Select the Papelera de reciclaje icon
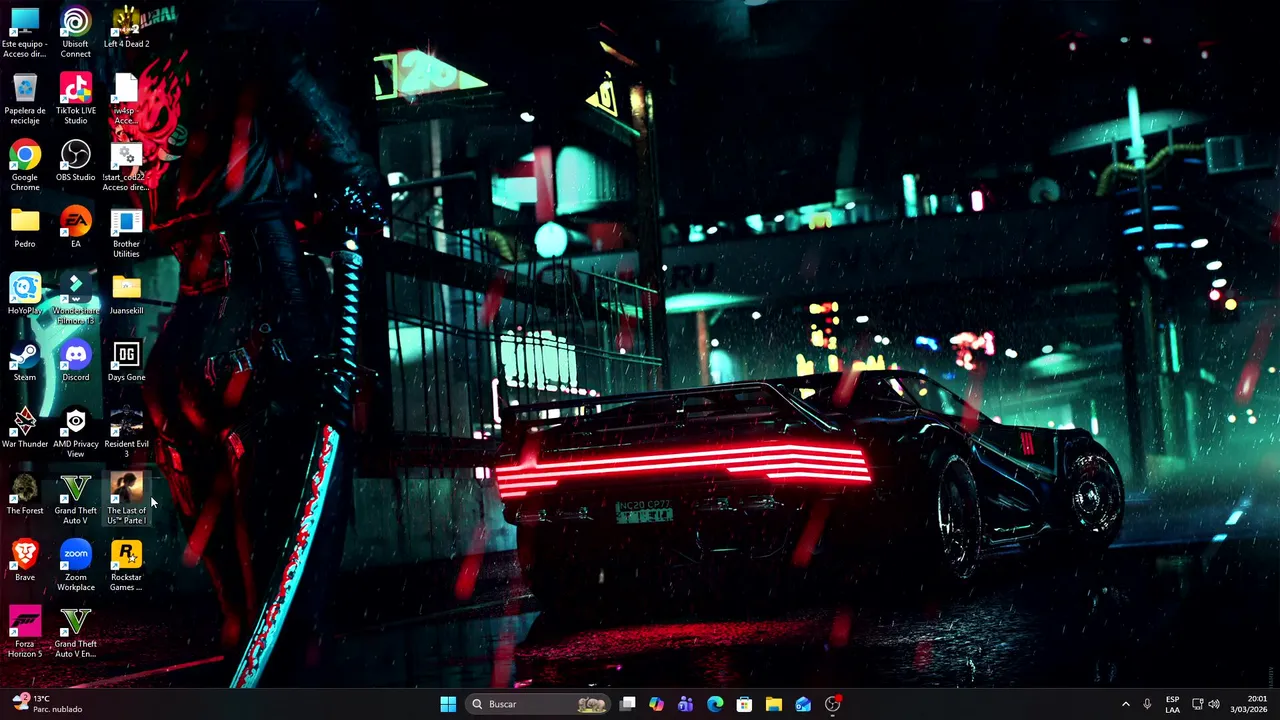Viewport: 1280px width, 720px height. (25, 98)
